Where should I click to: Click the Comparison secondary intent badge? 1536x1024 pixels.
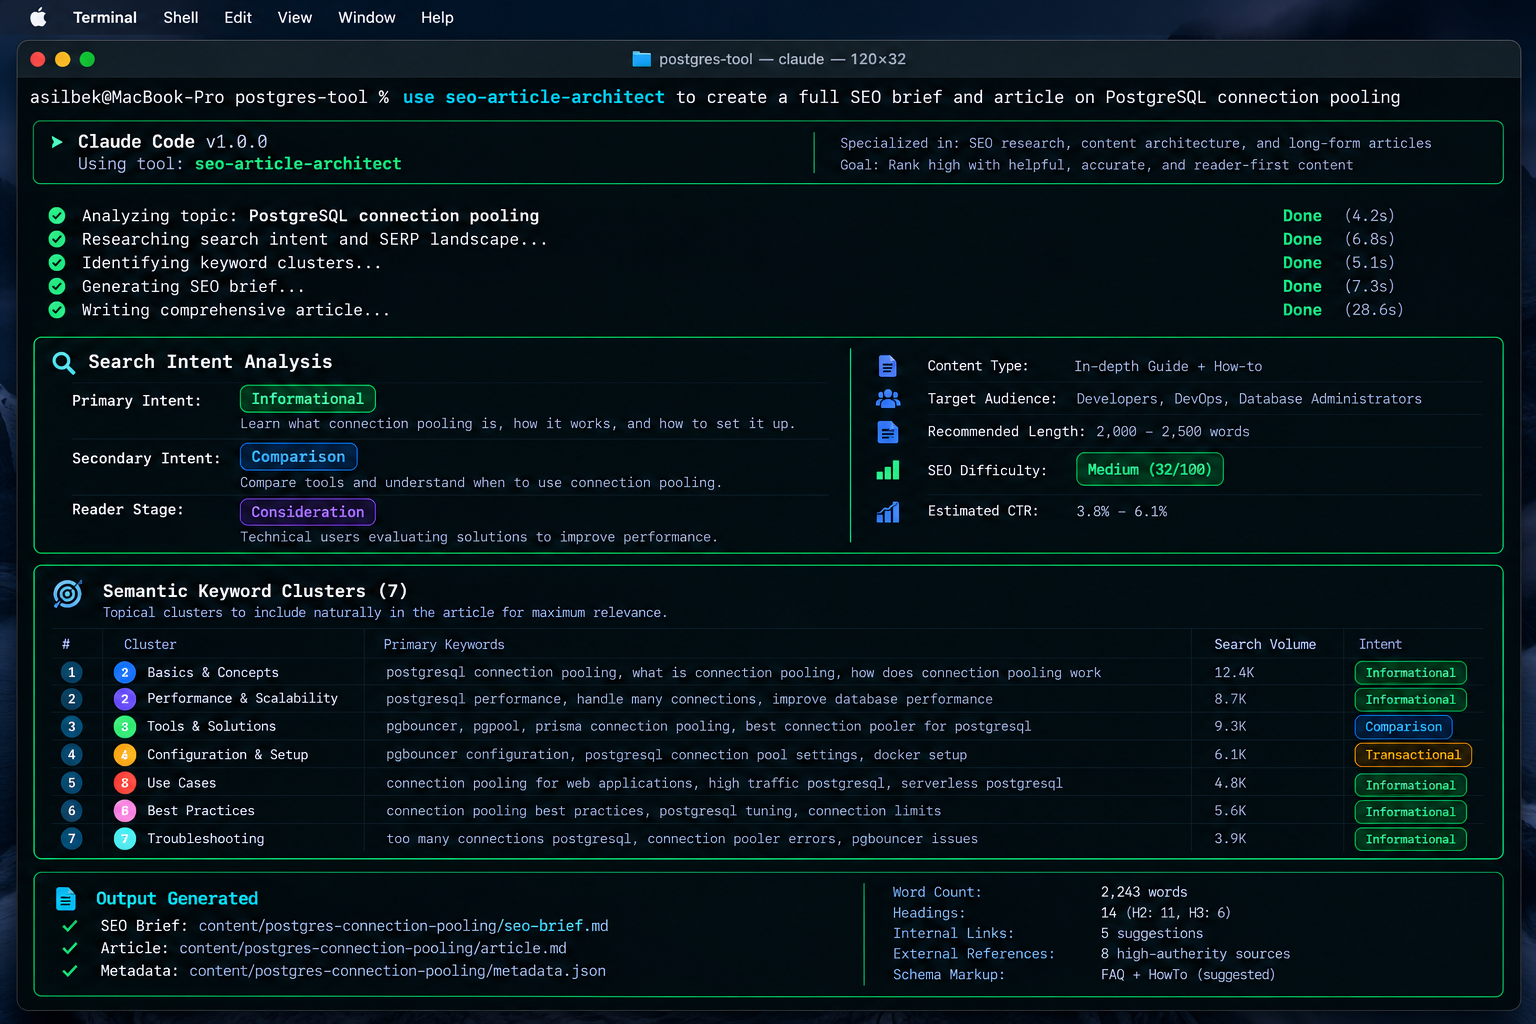pyautogui.click(x=298, y=457)
